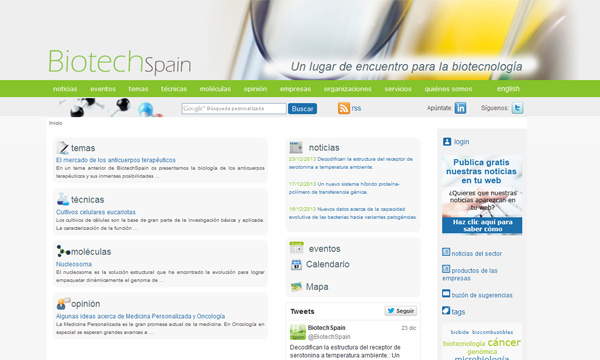Select the biocombustibles tag
The image size is (600, 360).
point(492,332)
